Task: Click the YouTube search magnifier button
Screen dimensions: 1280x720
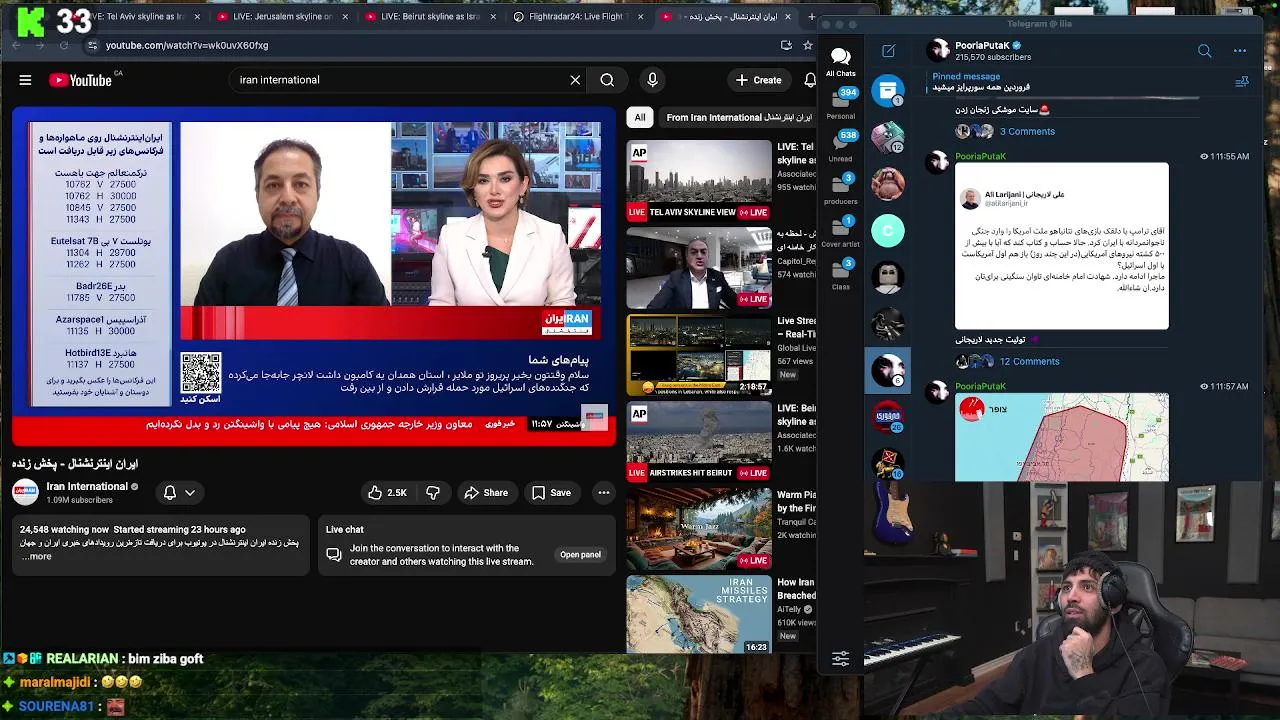Action: coord(607,80)
